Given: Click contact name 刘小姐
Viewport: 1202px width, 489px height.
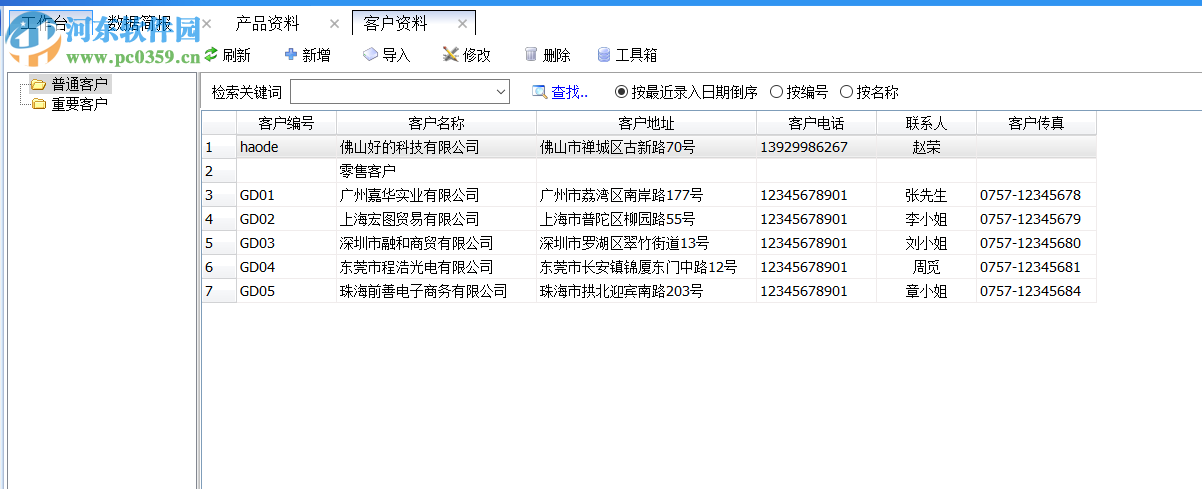Looking at the screenshot, I should coord(926,243).
